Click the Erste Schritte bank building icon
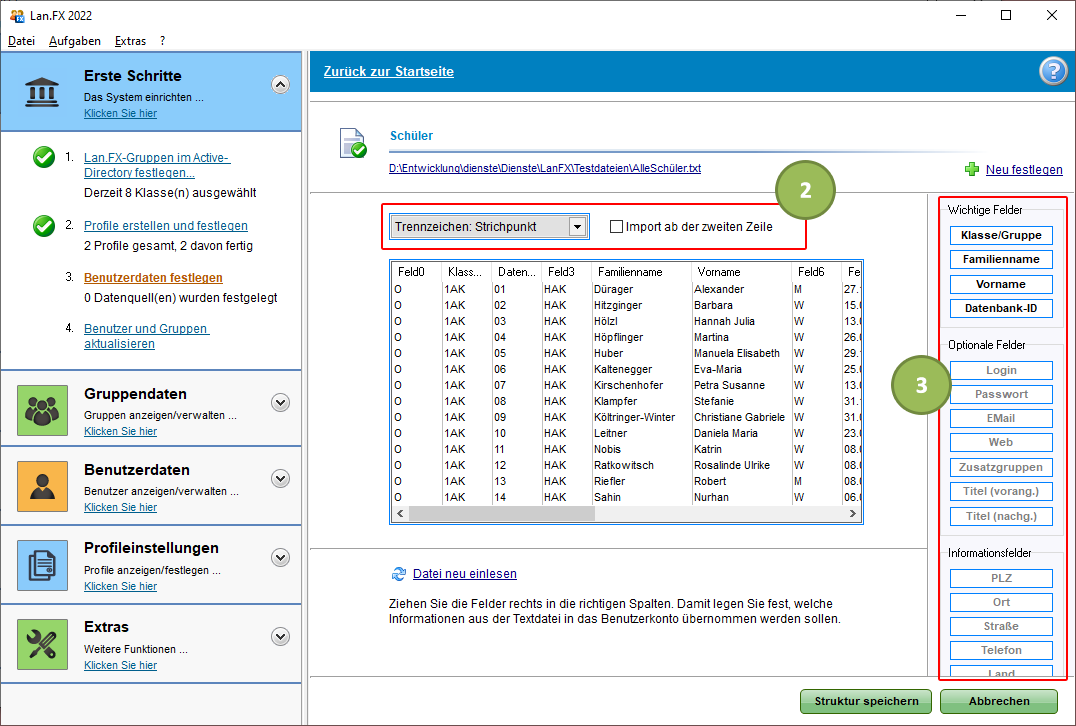Screen dimensions: 1076x726 tap(42, 92)
